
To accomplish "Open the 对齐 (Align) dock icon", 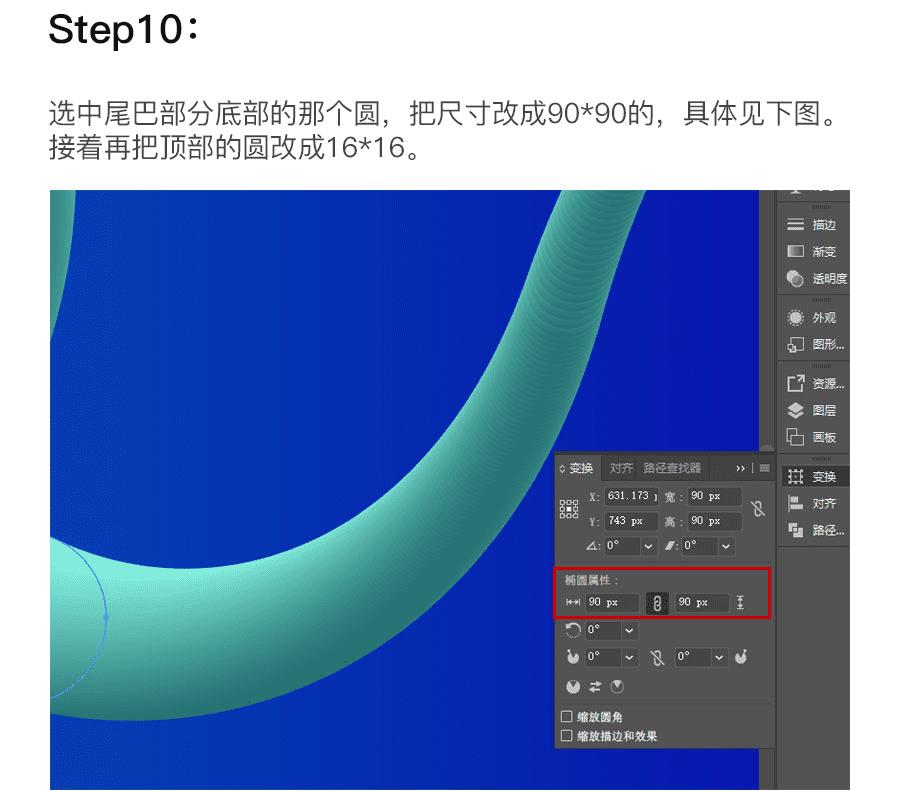I will coord(795,503).
